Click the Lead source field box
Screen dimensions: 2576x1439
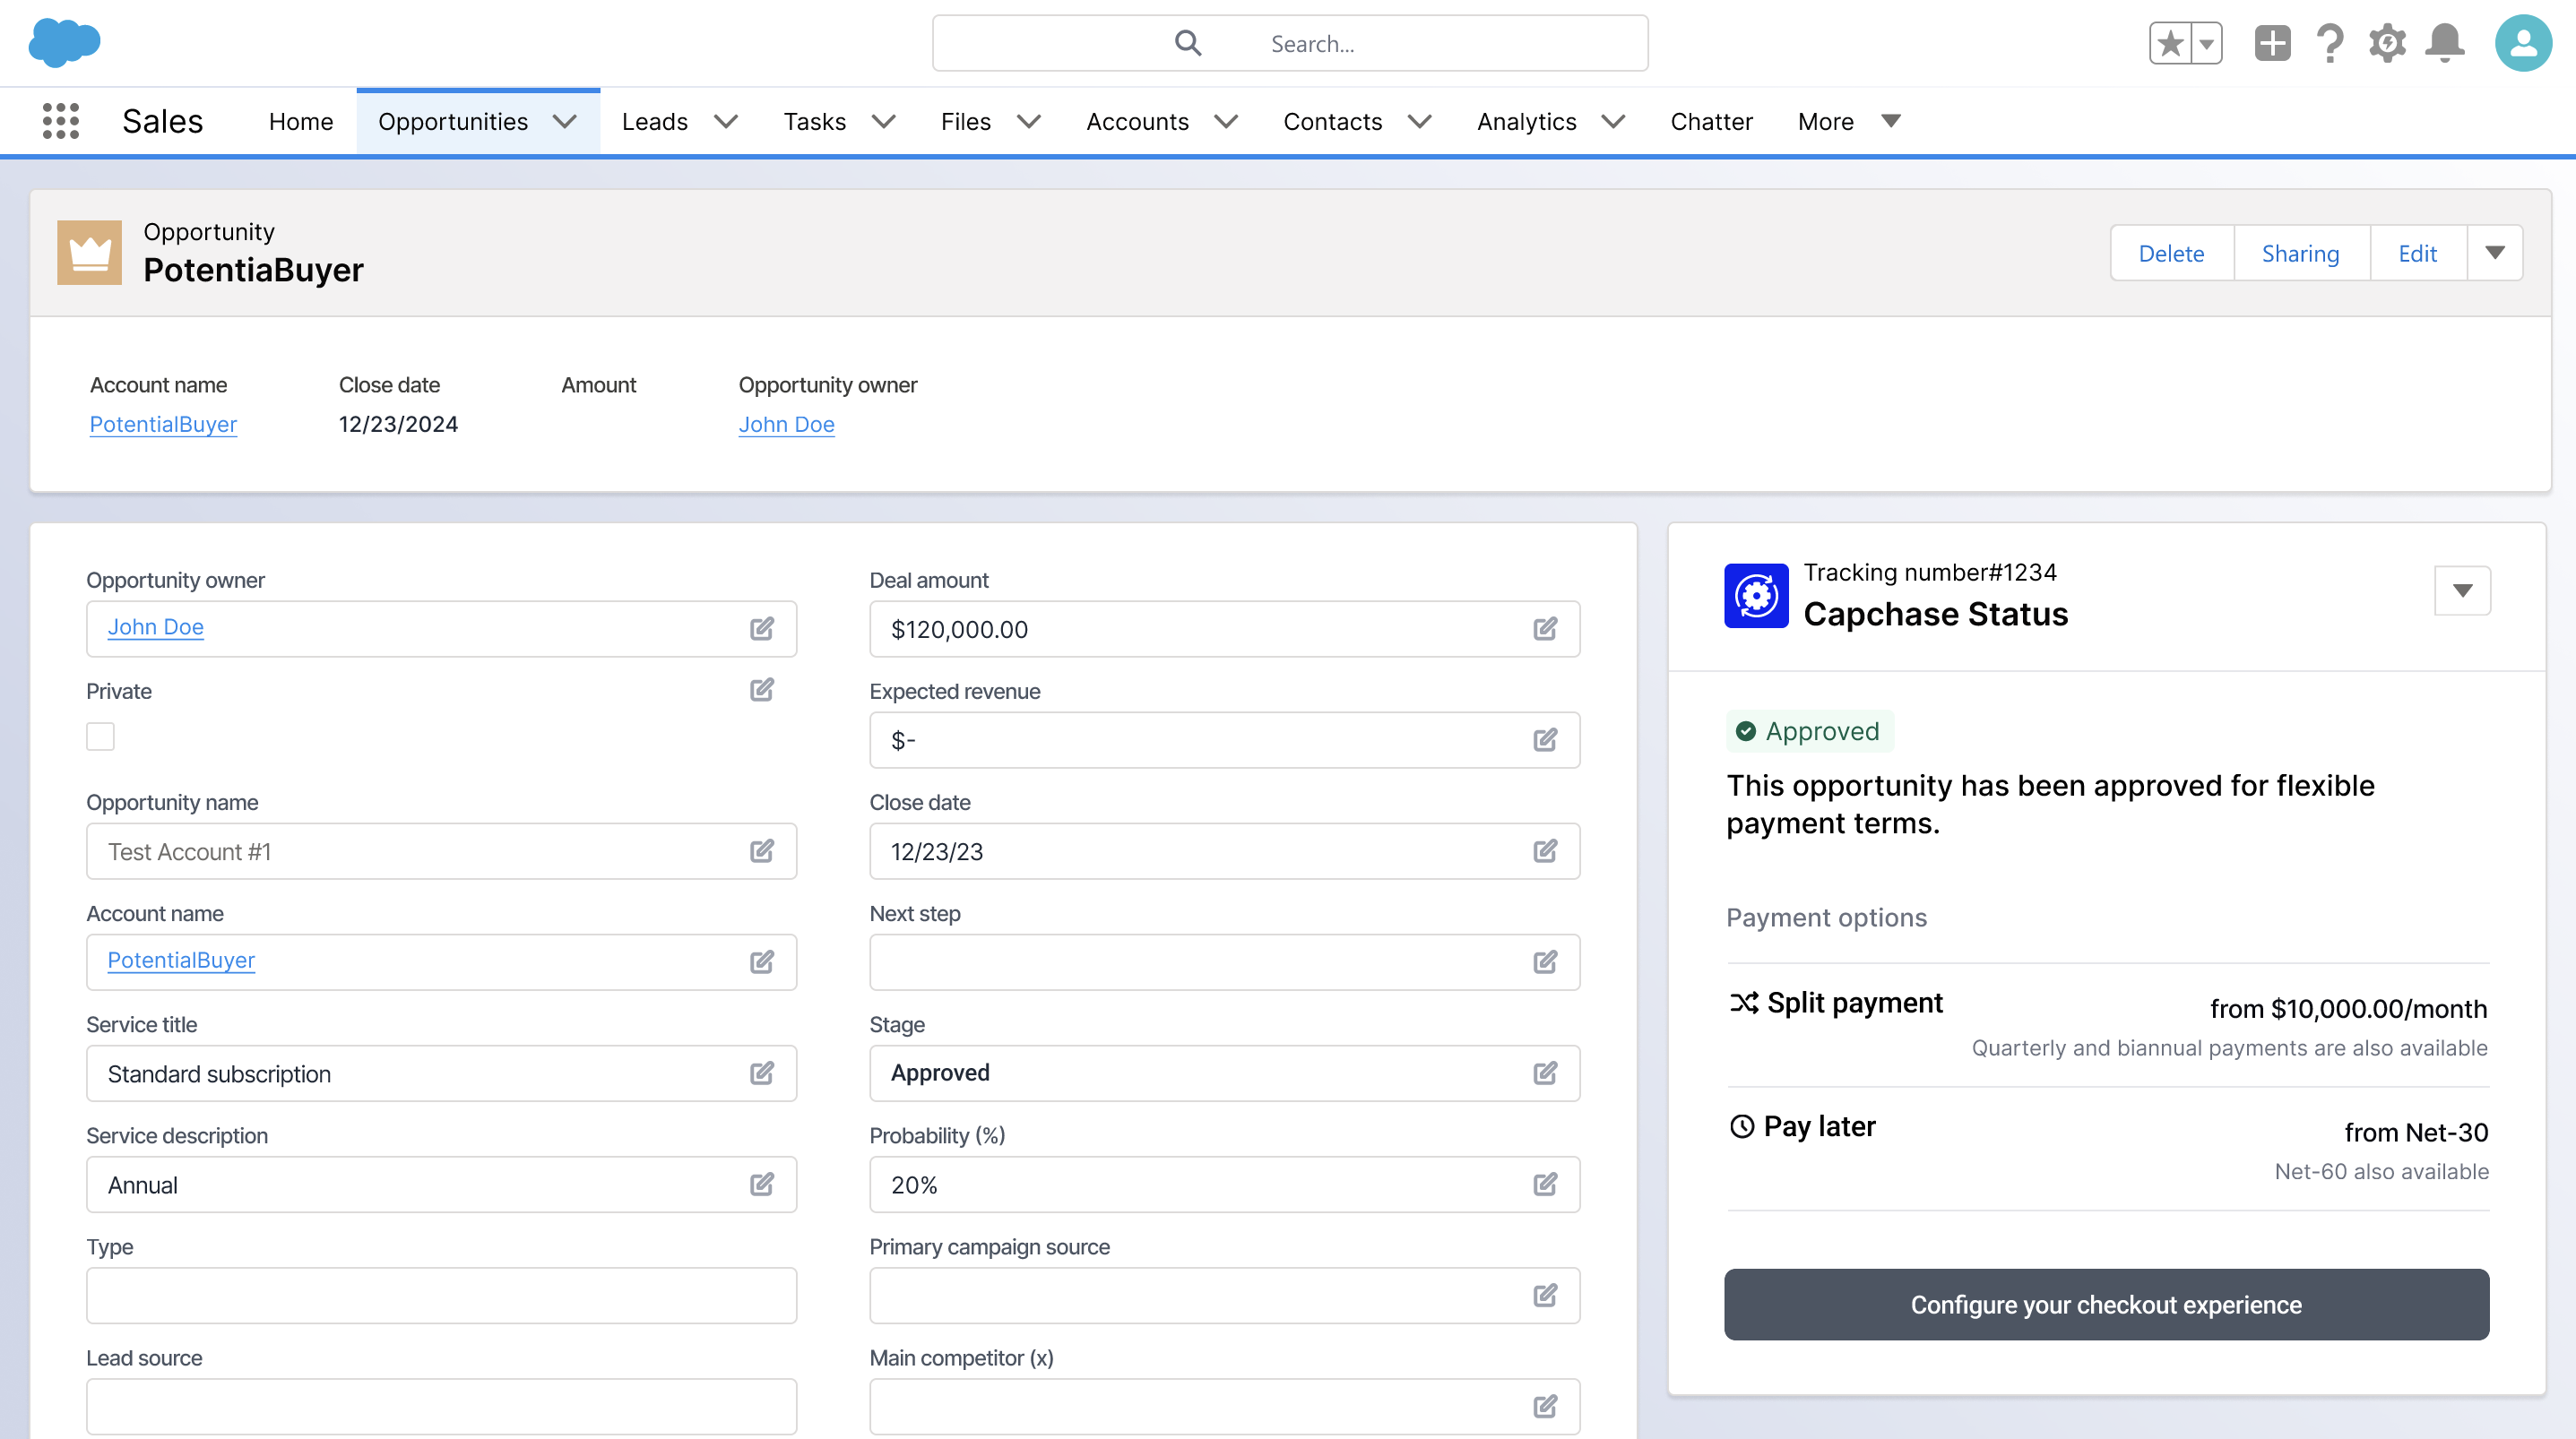point(441,1407)
